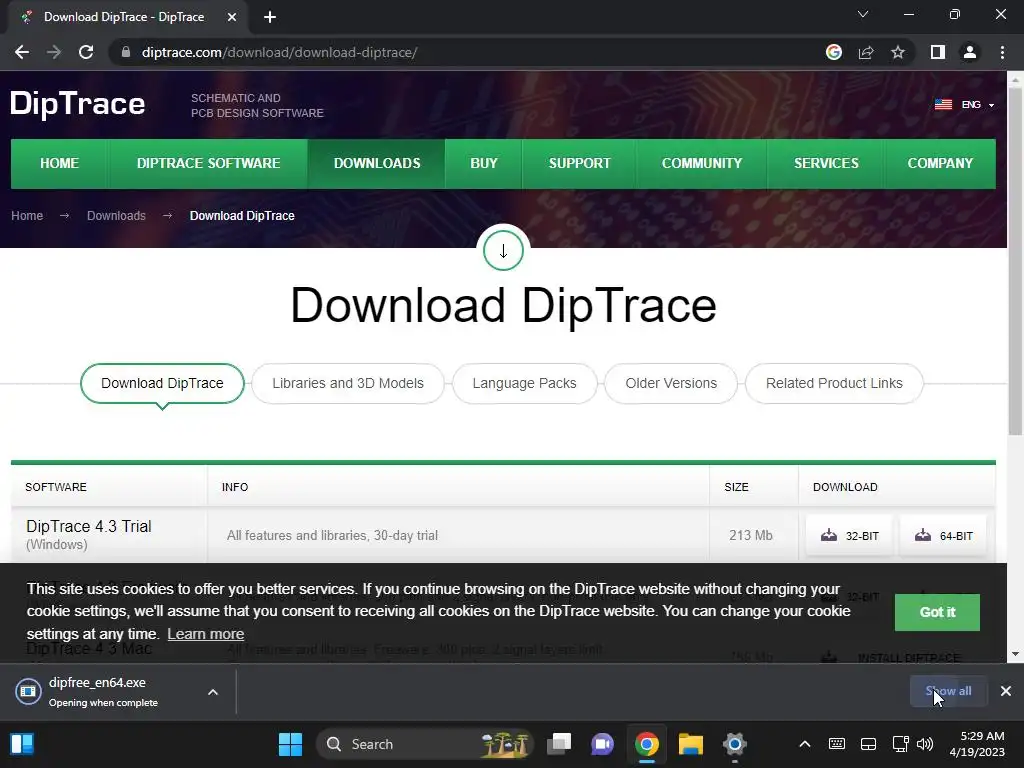Go back with the browser back arrow
Image resolution: width=1024 pixels, height=768 pixels.
coord(22,52)
